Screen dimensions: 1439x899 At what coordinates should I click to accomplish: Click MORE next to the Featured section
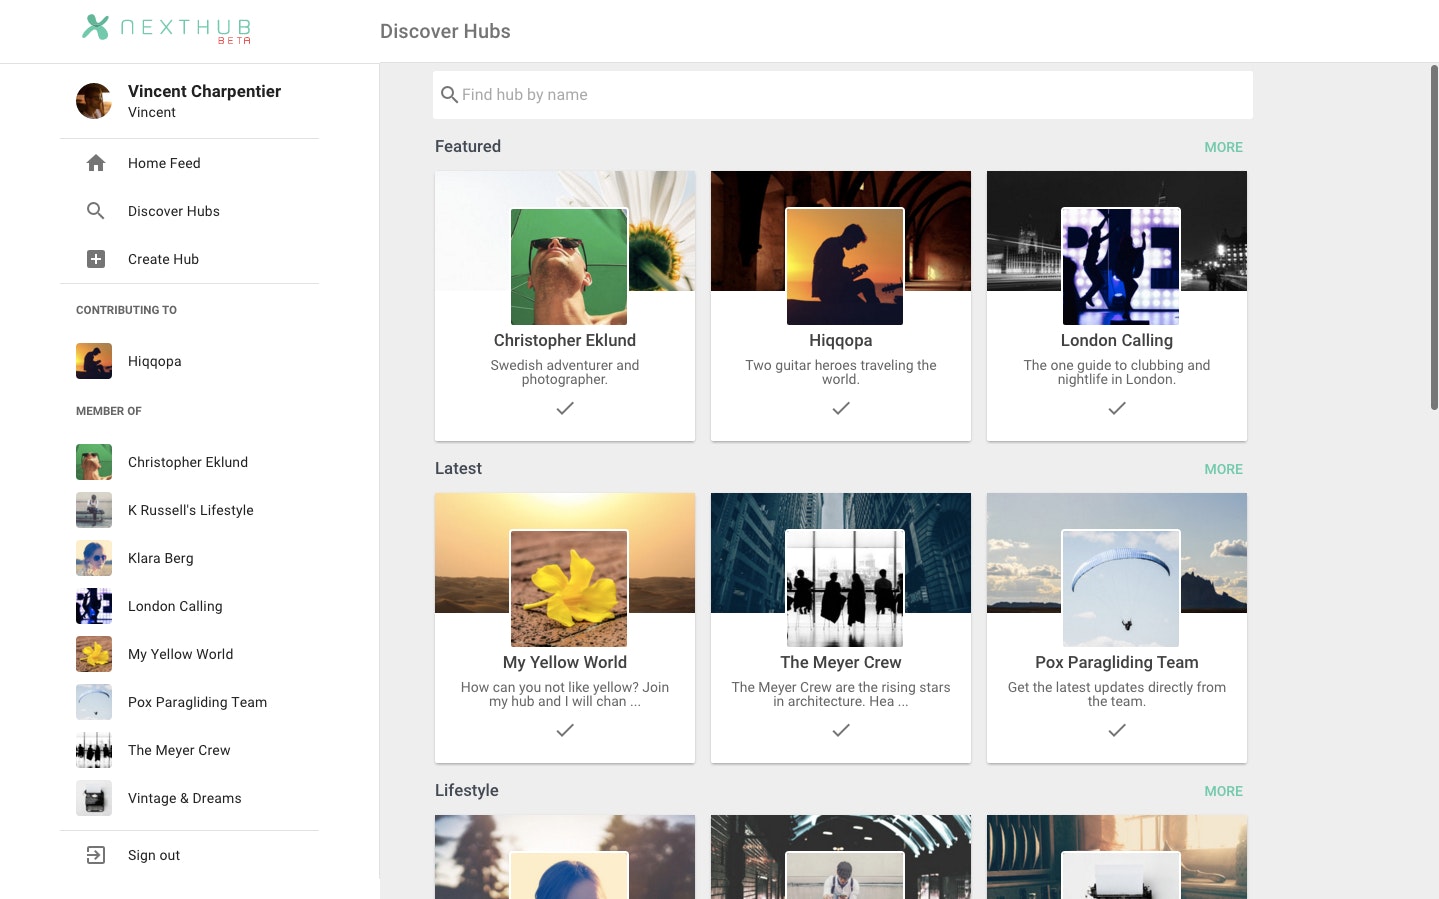pyautogui.click(x=1223, y=147)
